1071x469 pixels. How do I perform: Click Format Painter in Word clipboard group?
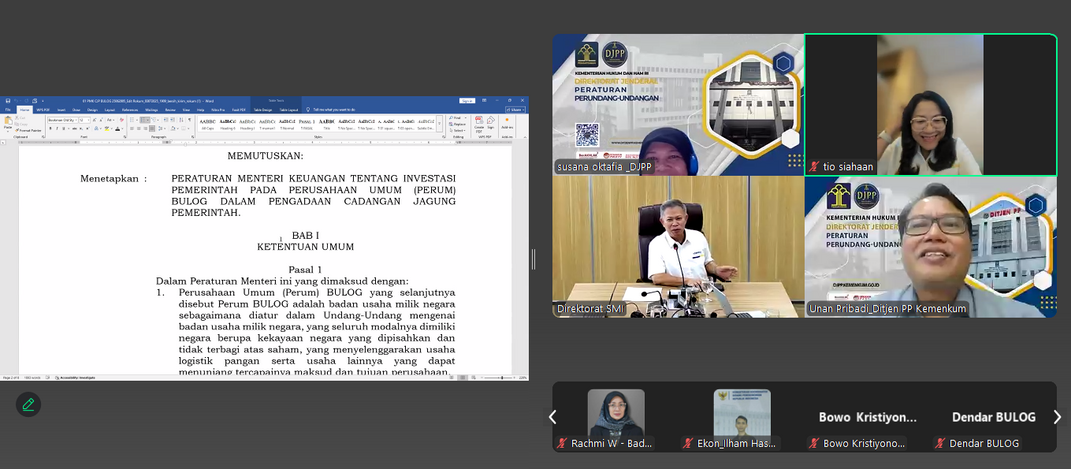pos(28,130)
